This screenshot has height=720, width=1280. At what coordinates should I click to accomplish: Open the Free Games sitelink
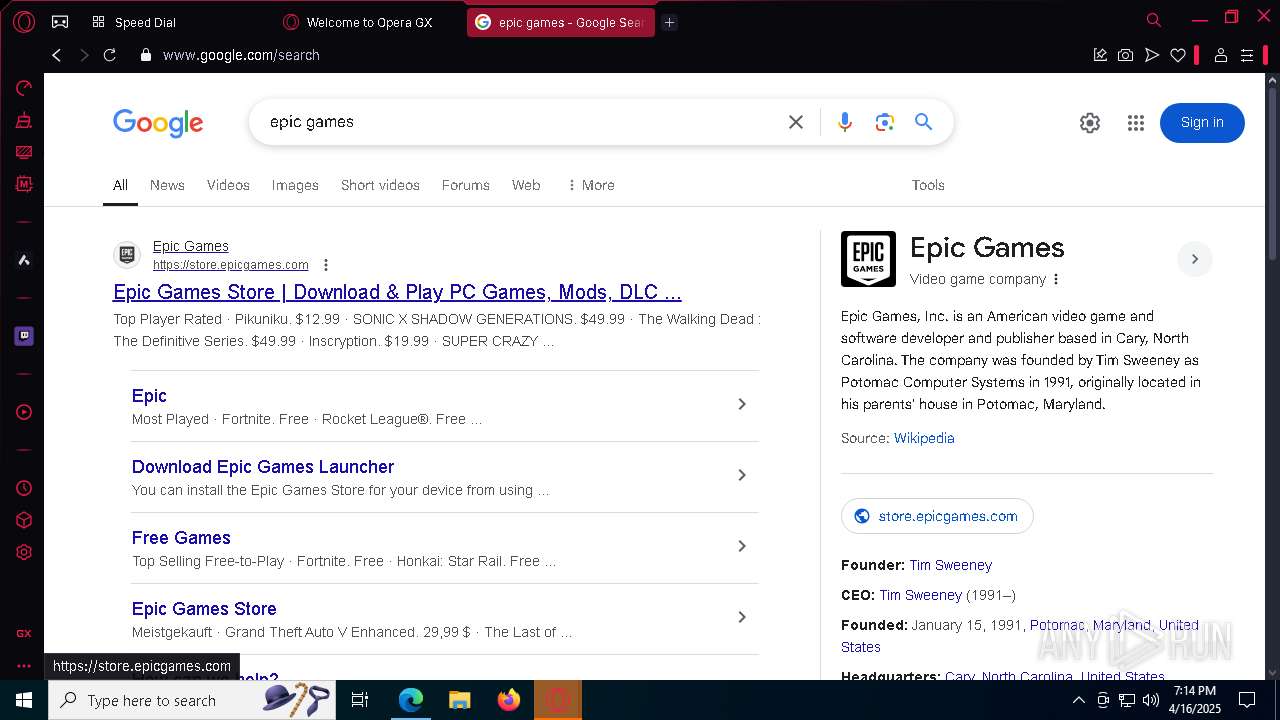[x=181, y=538]
